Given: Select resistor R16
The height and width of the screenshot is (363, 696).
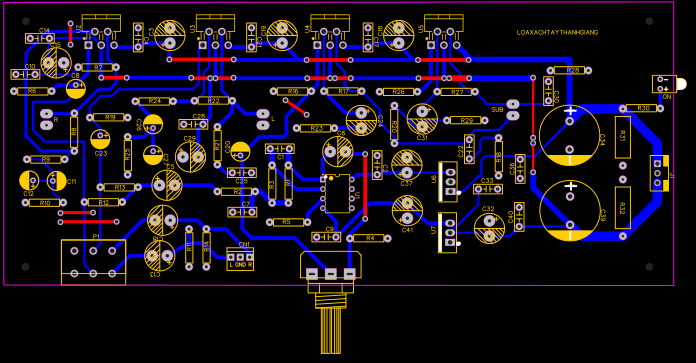Looking at the screenshot, I should point(293,91).
